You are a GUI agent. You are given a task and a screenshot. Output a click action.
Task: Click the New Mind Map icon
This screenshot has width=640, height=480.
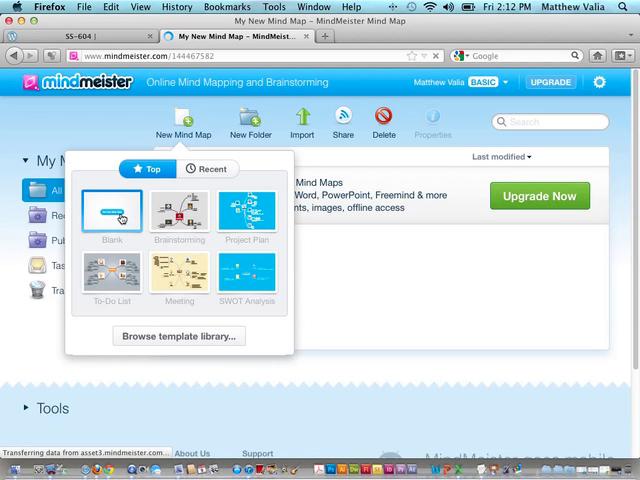click(184, 117)
